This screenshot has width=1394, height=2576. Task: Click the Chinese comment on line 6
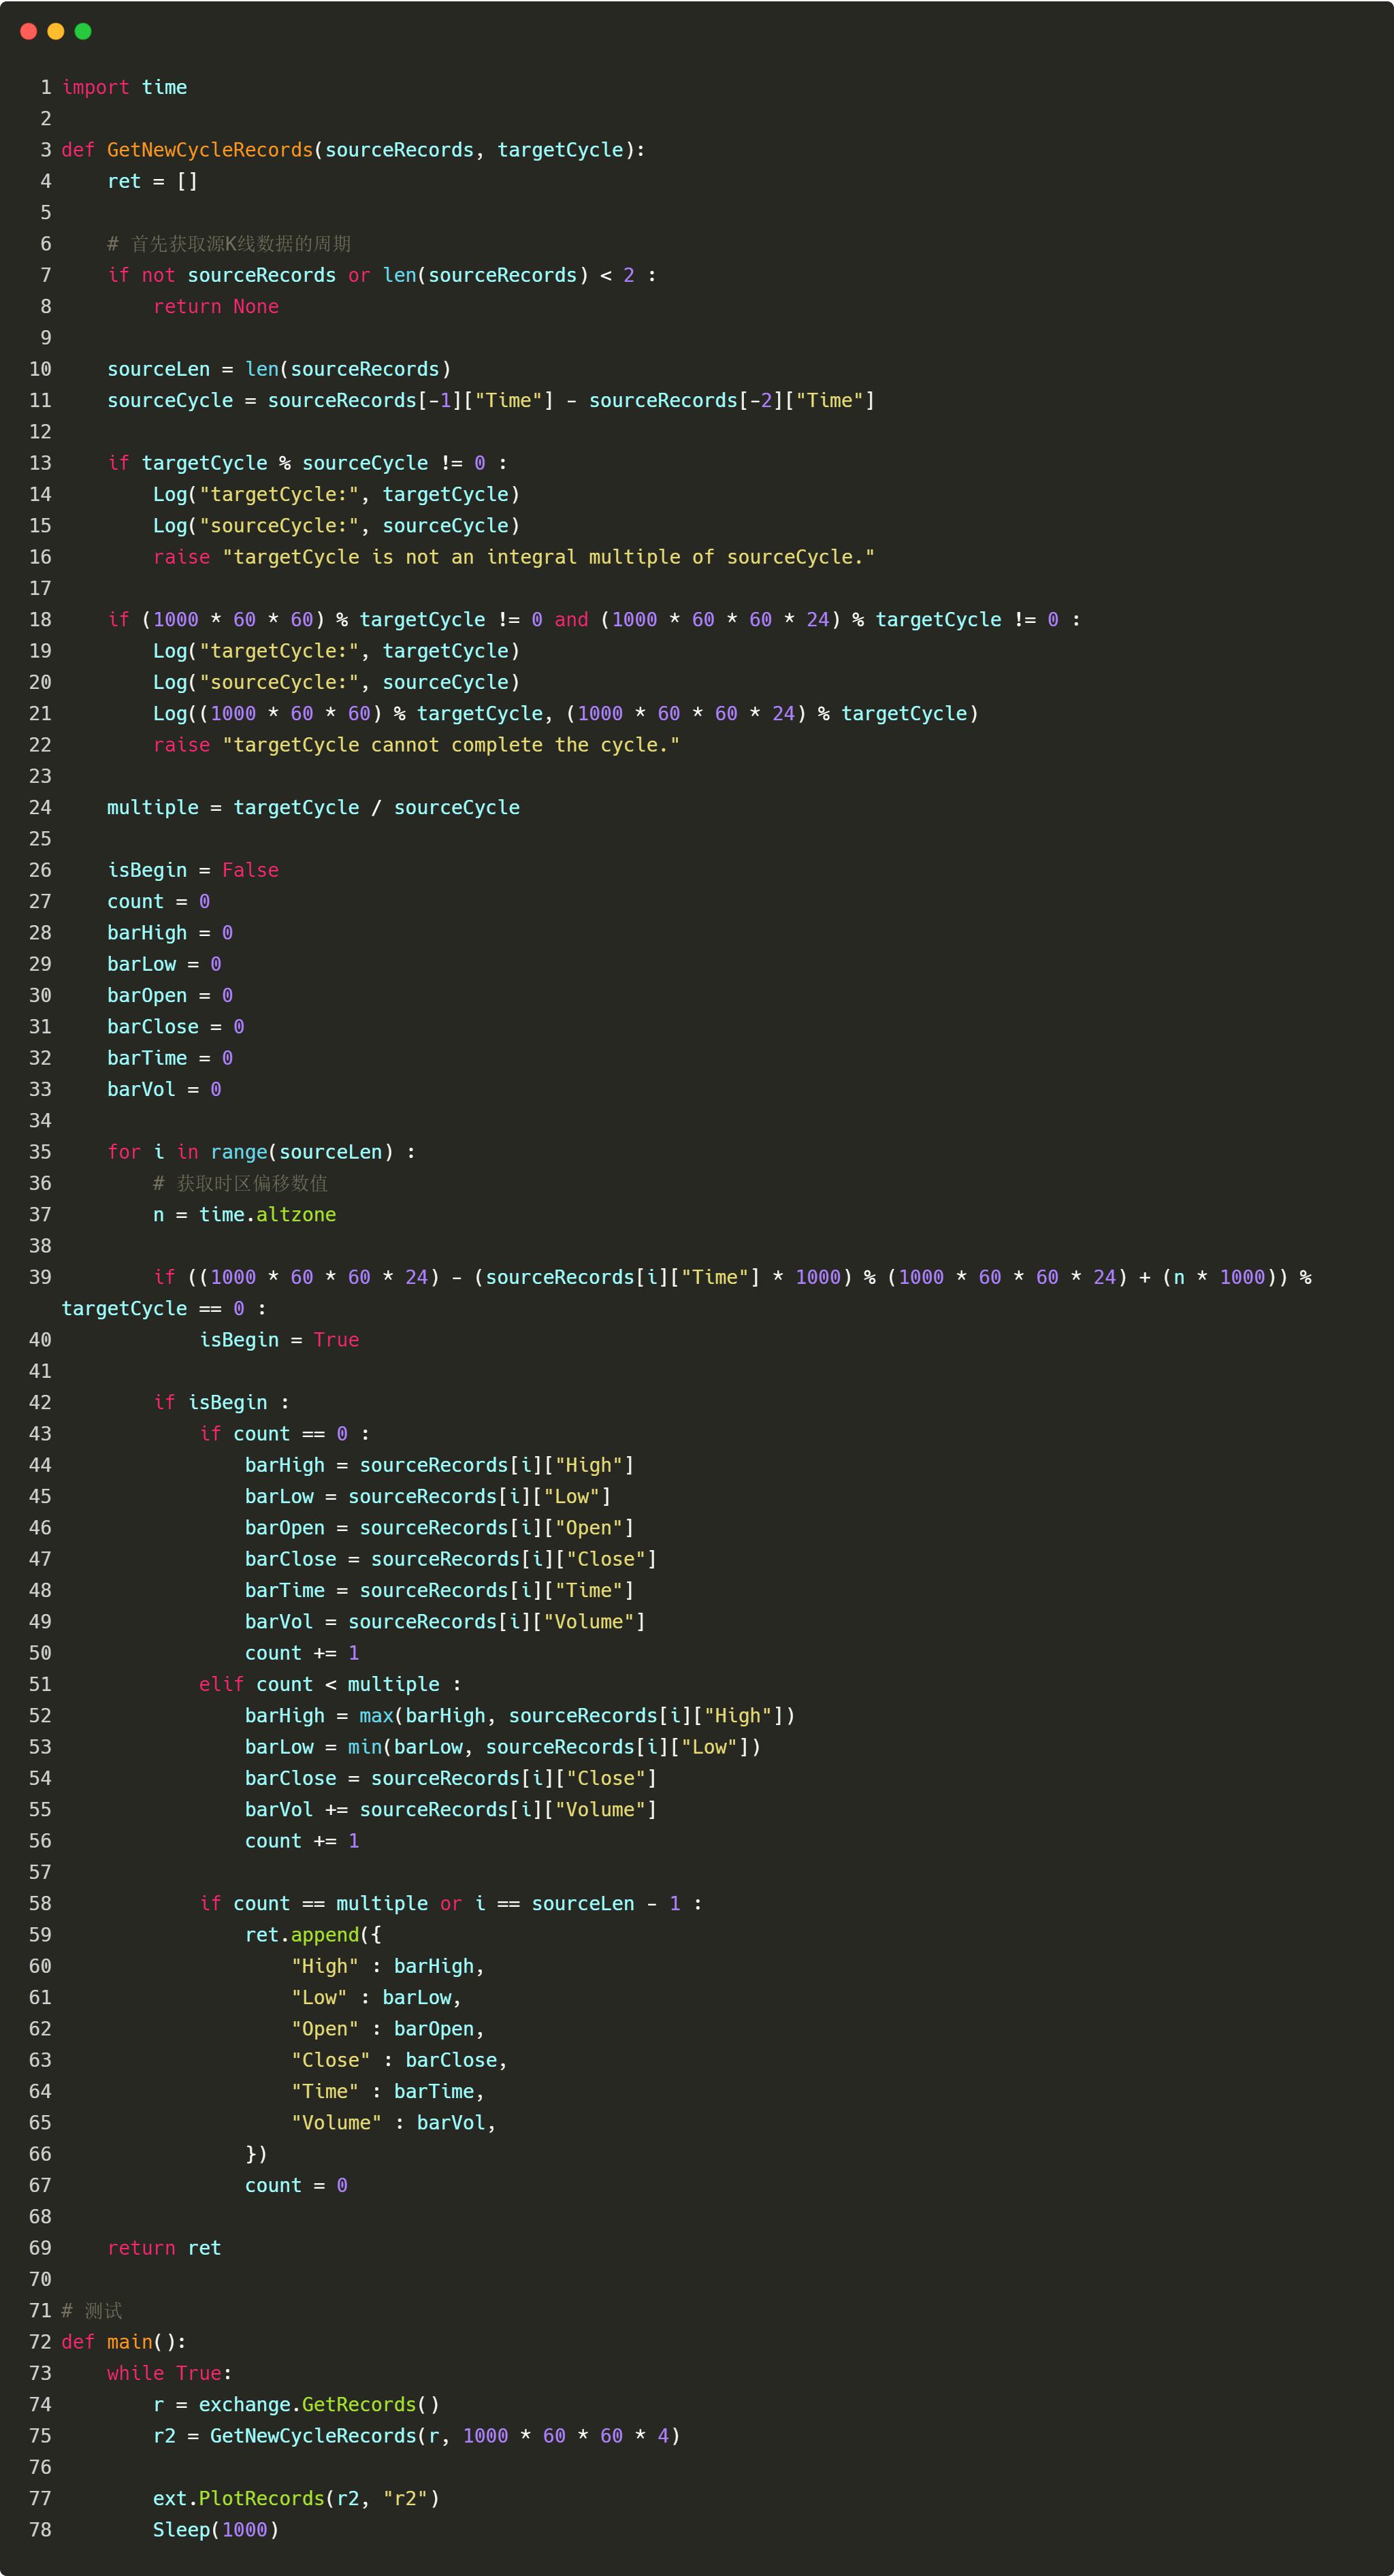tap(230, 244)
